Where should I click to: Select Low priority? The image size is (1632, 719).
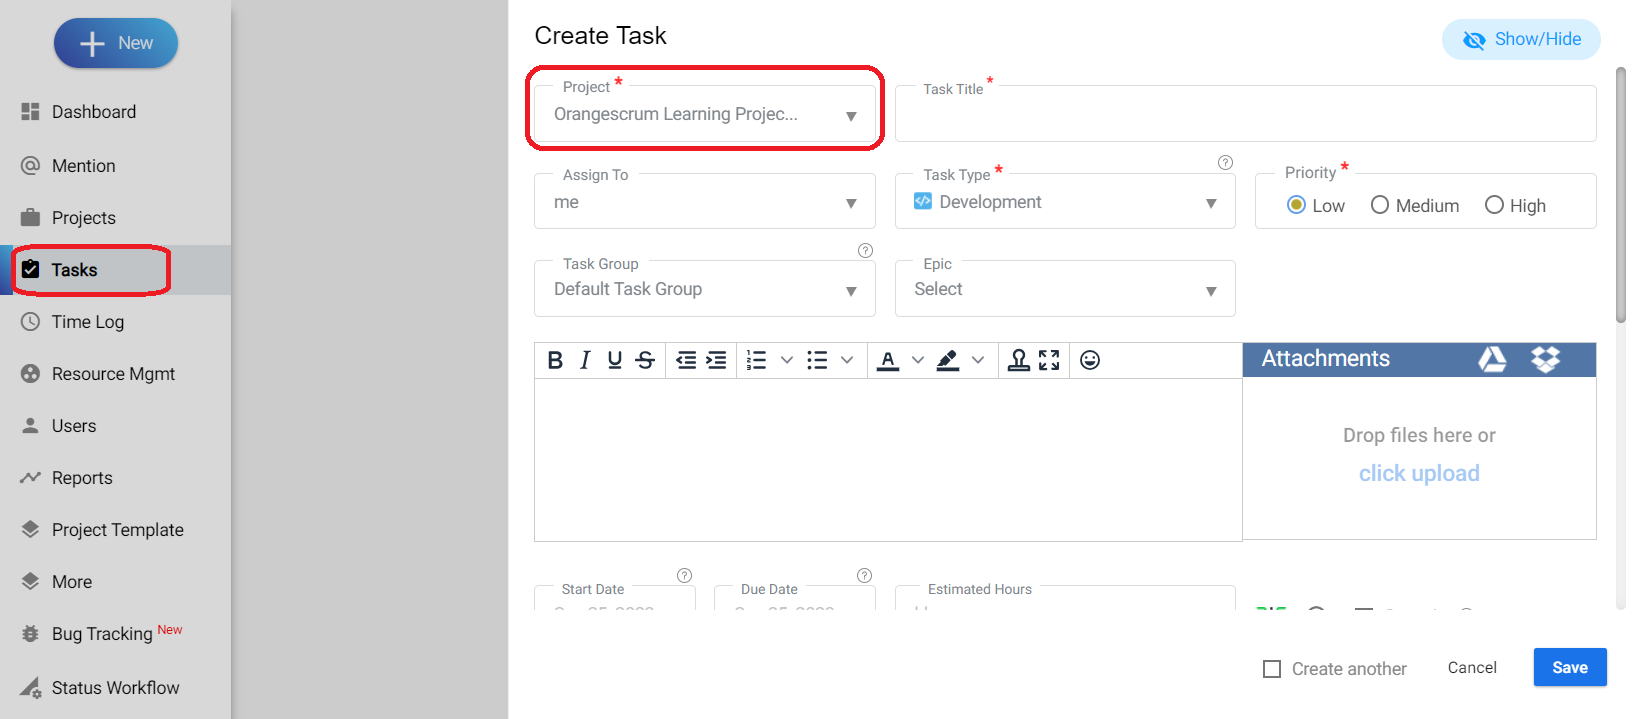click(x=1296, y=205)
